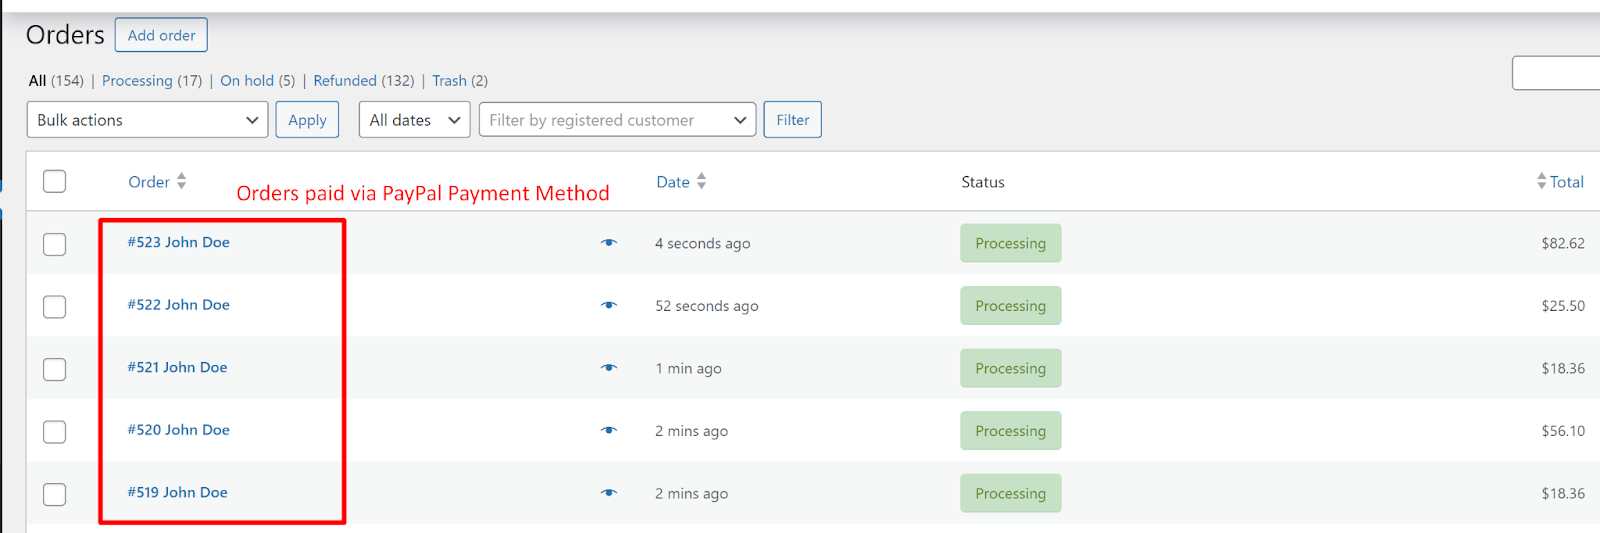Select the checkbox for order #521

pos(55,369)
